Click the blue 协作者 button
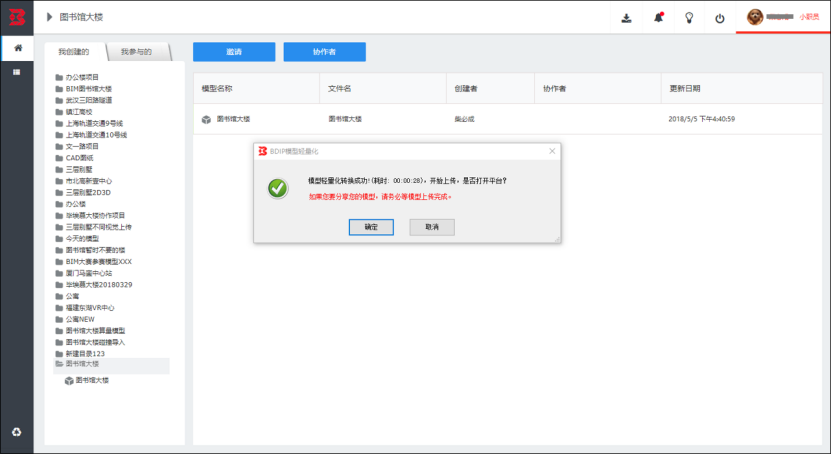 click(x=324, y=52)
